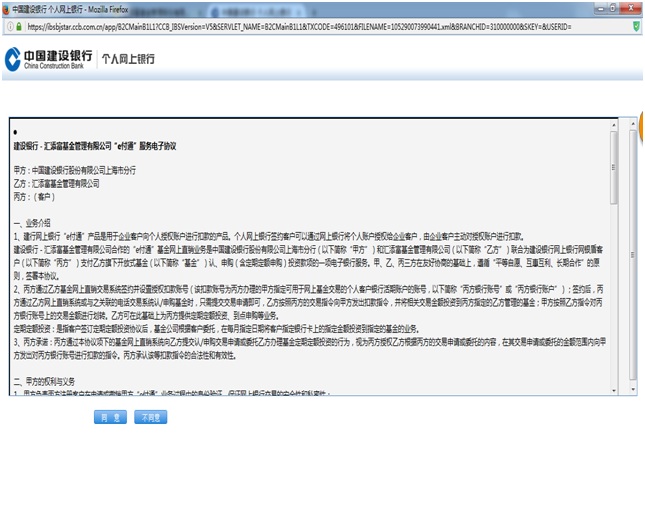The height and width of the screenshot is (510, 645).
Task: Maximize the Firefox window
Action: point(612,7)
